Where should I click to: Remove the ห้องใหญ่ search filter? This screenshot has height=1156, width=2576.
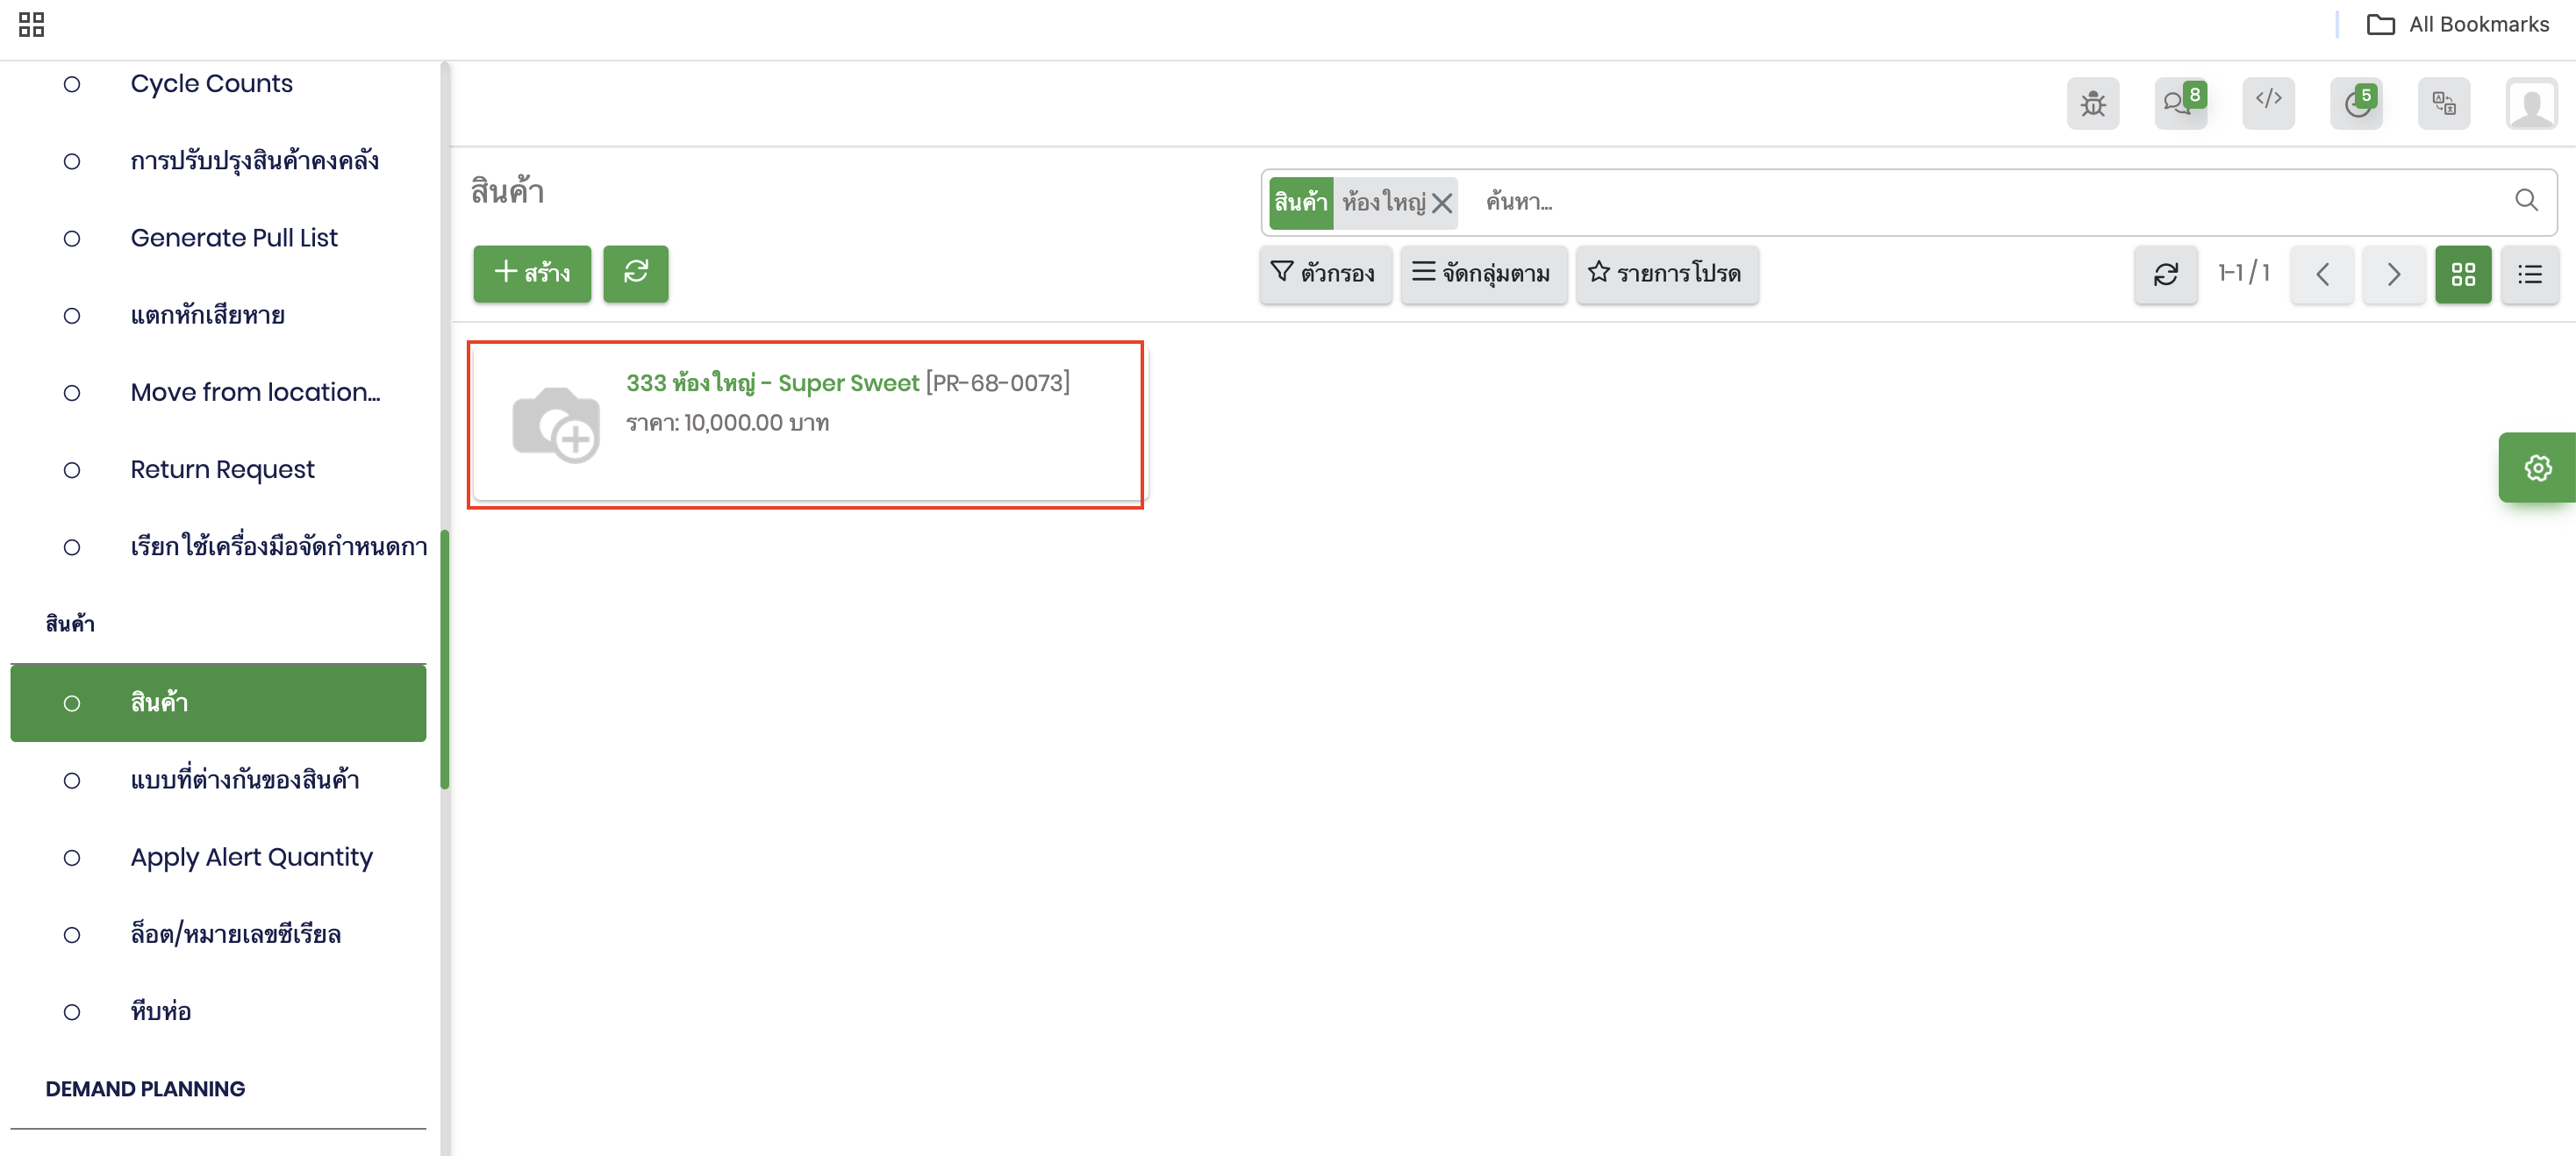coord(1441,203)
